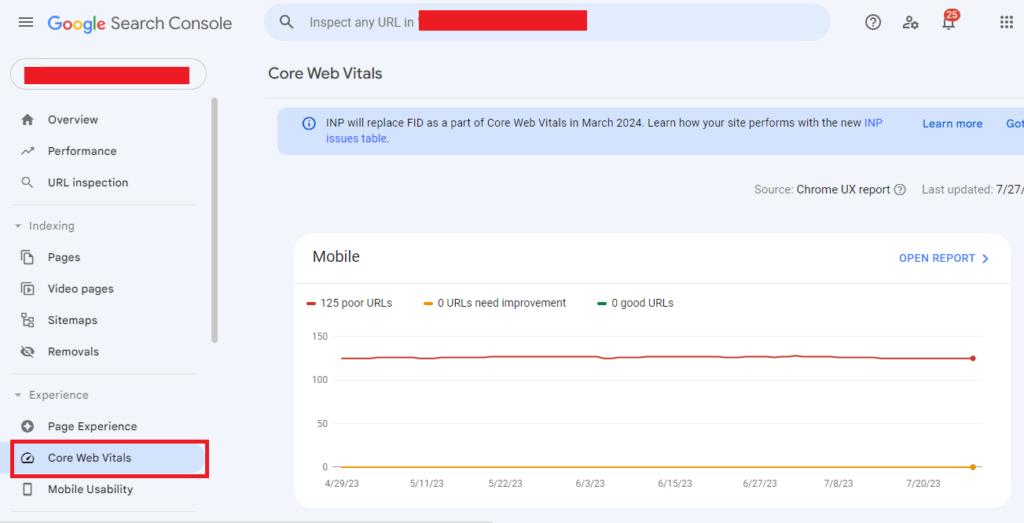This screenshot has height=523, width=1024.
Task: Click the URL inspection magnifier icon
Action: coord(27,182)
